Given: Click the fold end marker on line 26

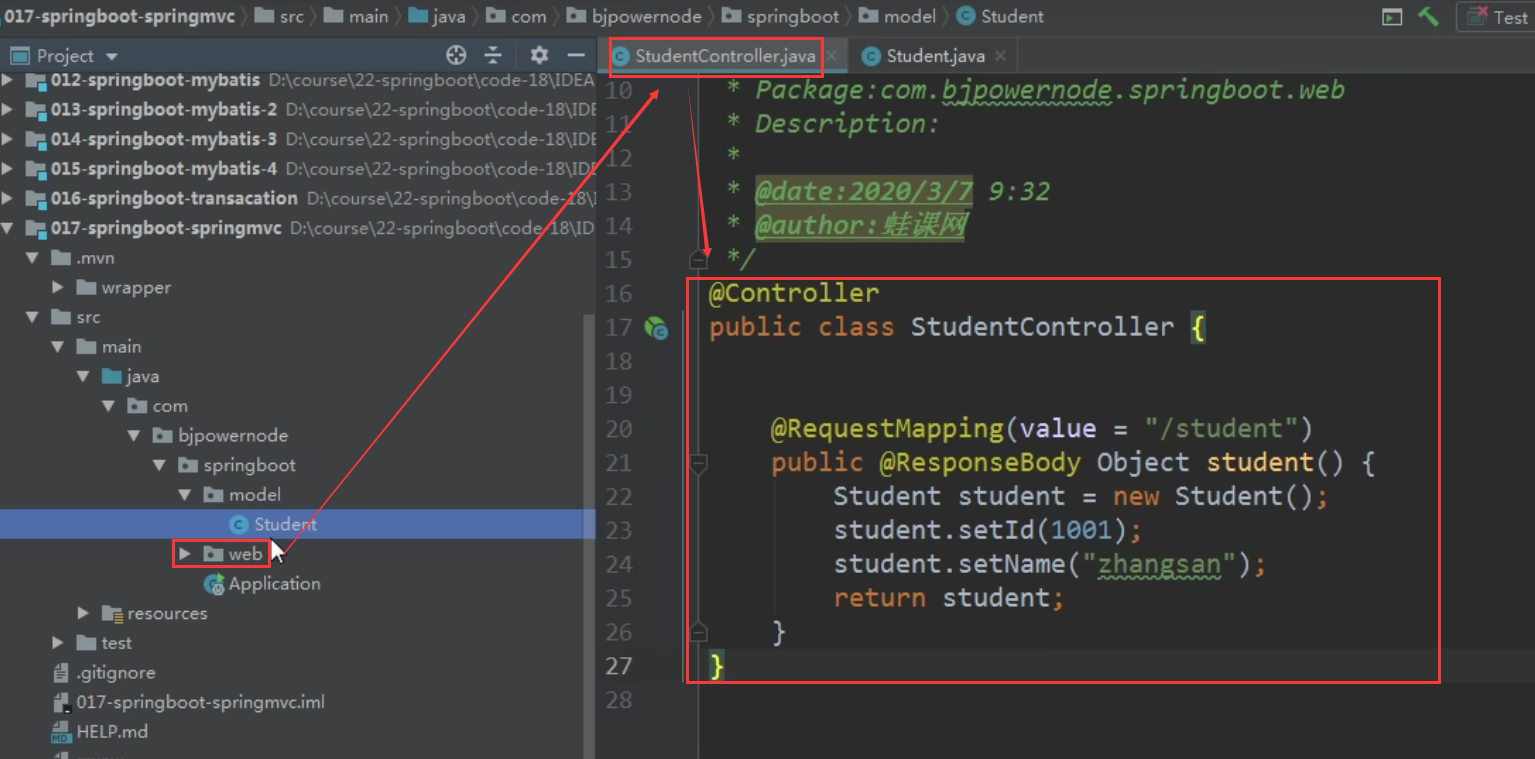Looking at the screenshot, I should (x=698, y=632).
